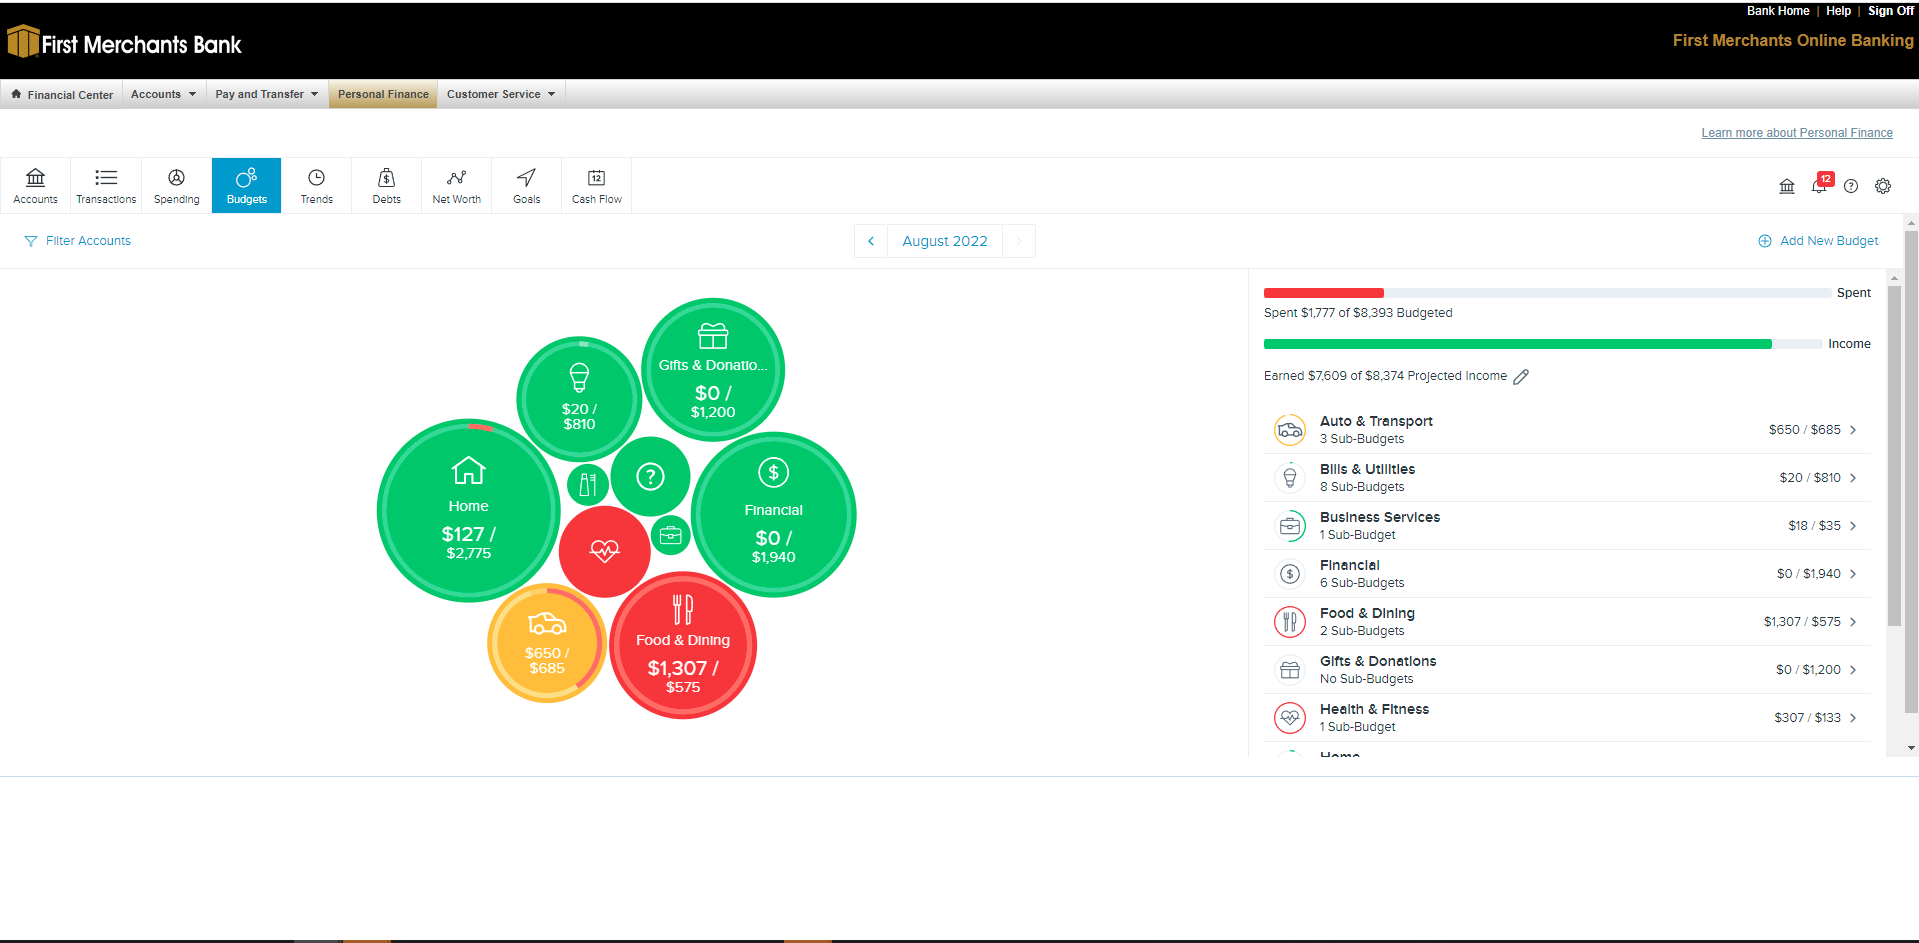Click the Gifts & Donations budget bubble

click(713, 370)
